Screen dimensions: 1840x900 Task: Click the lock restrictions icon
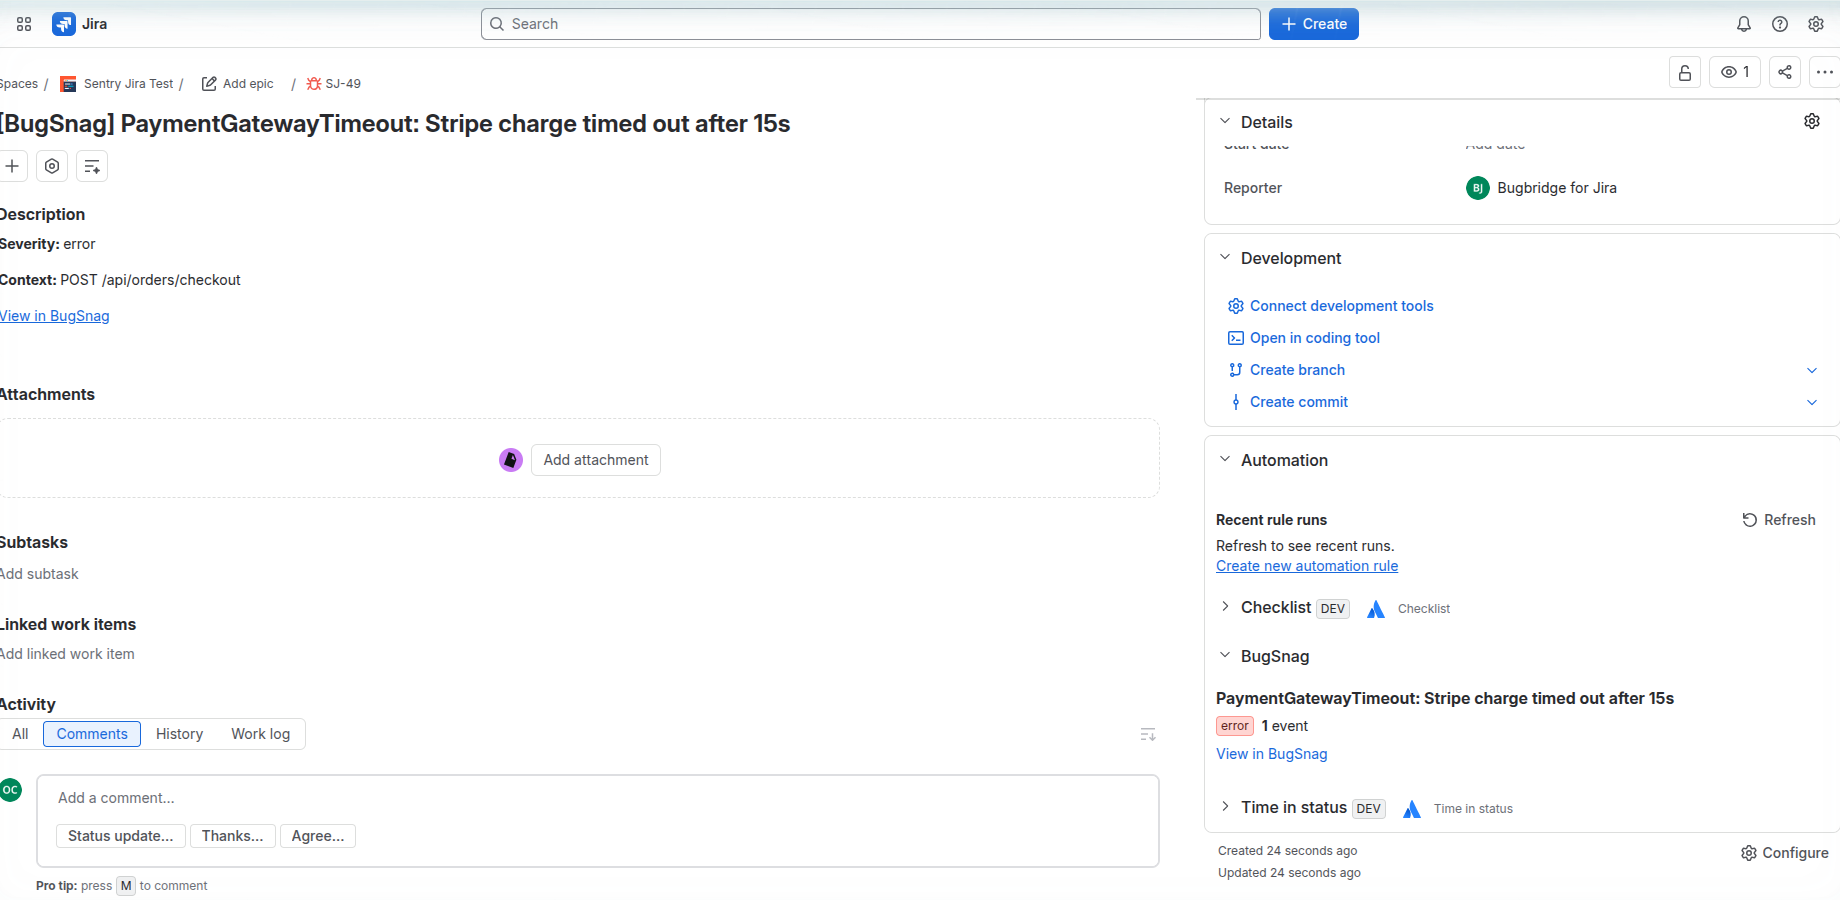pyautogui.click(x=1685, y=72)
